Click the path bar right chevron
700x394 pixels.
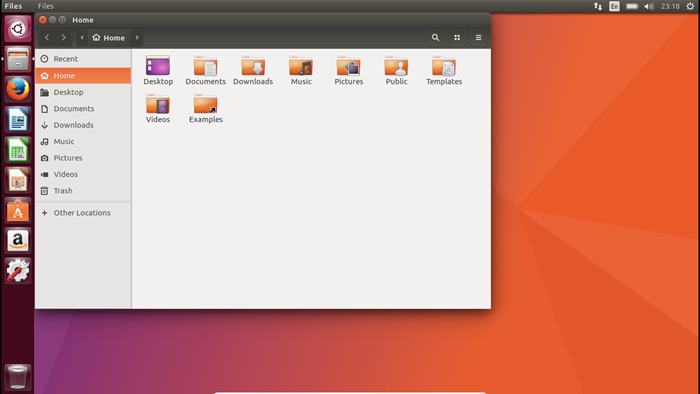point(137,37)
